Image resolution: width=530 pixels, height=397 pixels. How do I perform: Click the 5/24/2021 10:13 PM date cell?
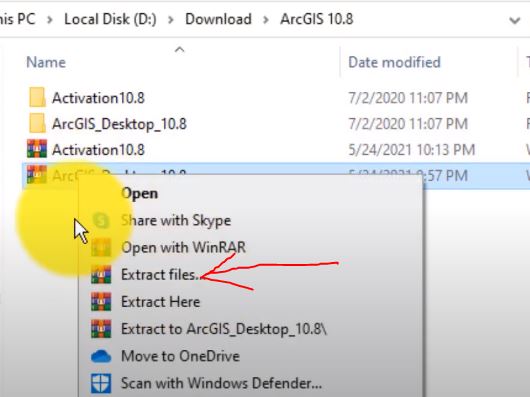coord(411,150)
